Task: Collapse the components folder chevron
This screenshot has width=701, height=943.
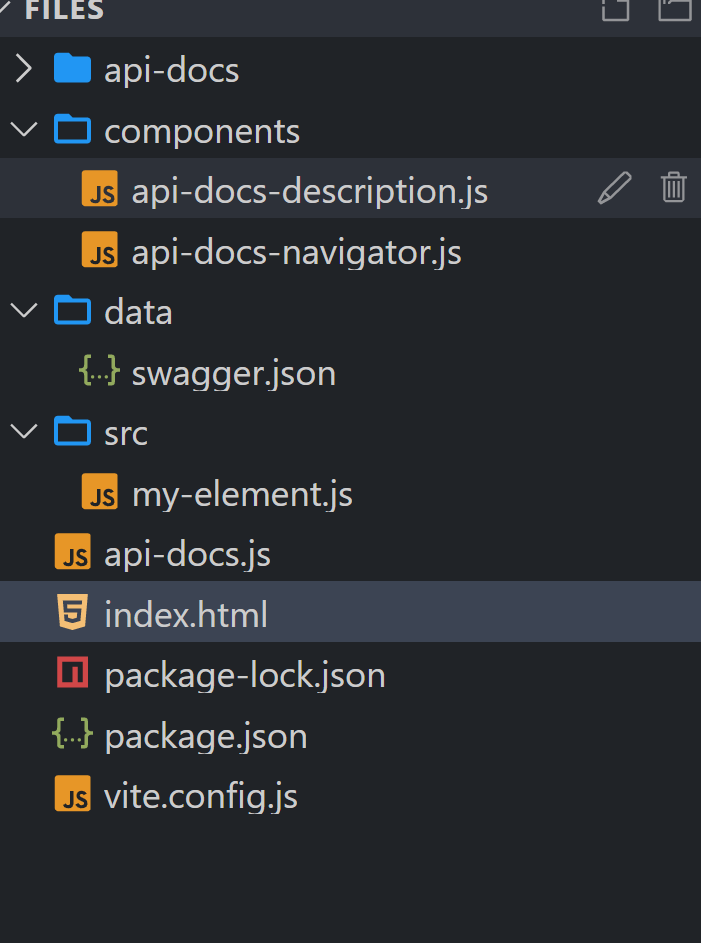Action: [24, 129]
